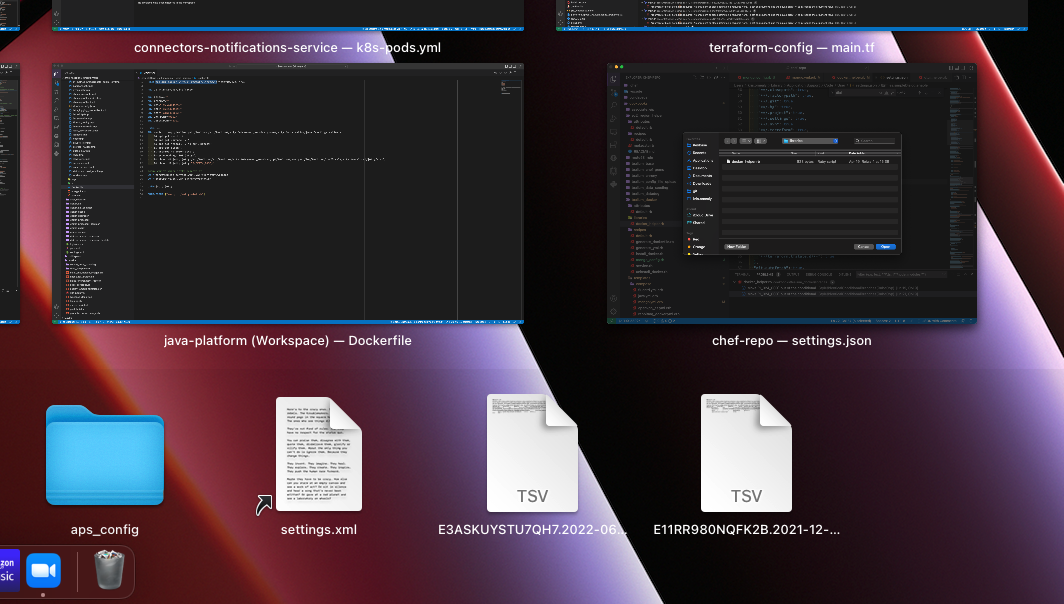Click the Open button in the file dialog
Viewport: 1064px width, 604px height.
(886, 247)
